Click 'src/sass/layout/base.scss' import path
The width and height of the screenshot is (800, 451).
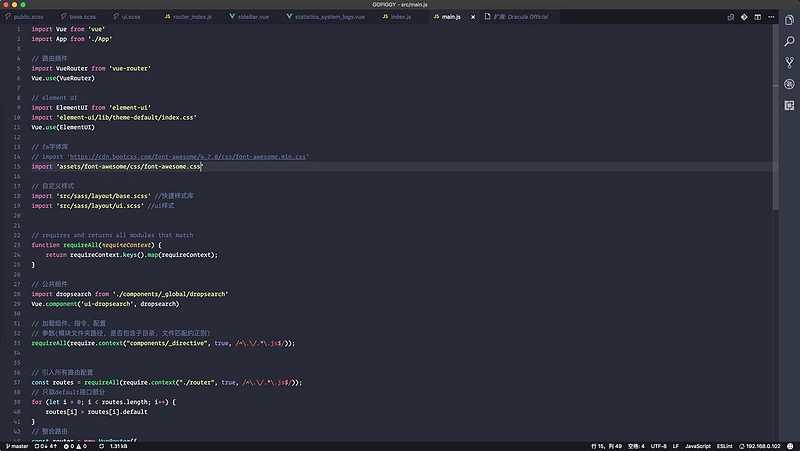click(104, 196)
